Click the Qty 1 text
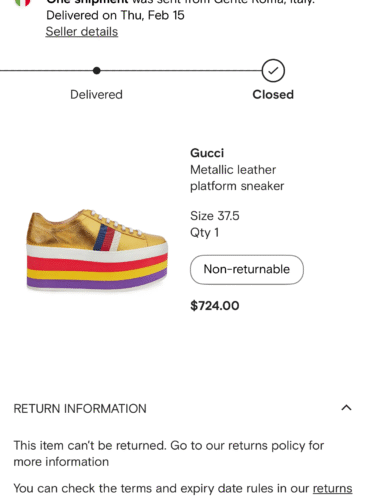 pyautogui.click(x=204, y=232)
